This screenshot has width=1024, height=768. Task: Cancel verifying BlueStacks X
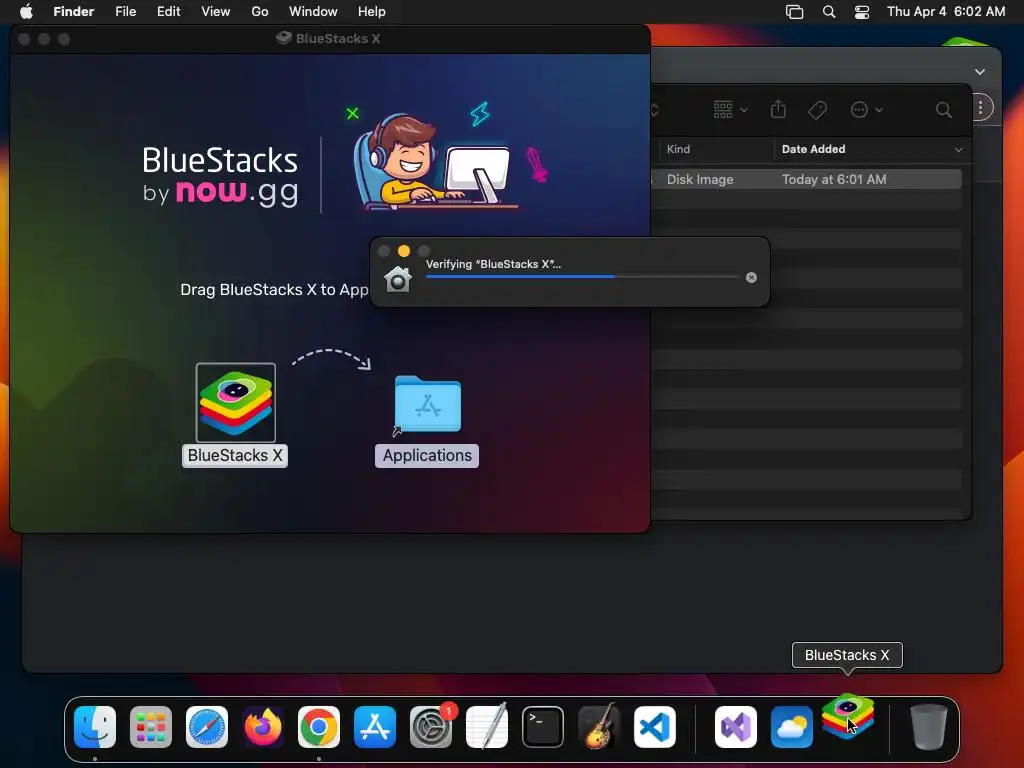coord(751,278)
